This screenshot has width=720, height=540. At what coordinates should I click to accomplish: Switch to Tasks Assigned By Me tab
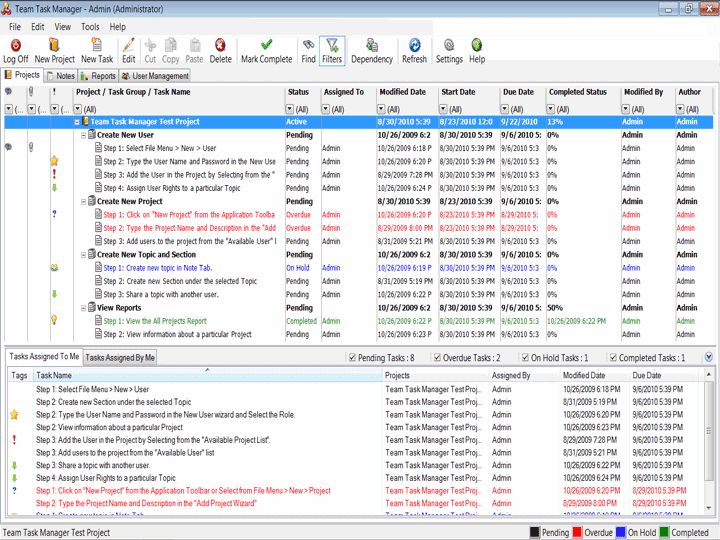(x=120, y=357)
